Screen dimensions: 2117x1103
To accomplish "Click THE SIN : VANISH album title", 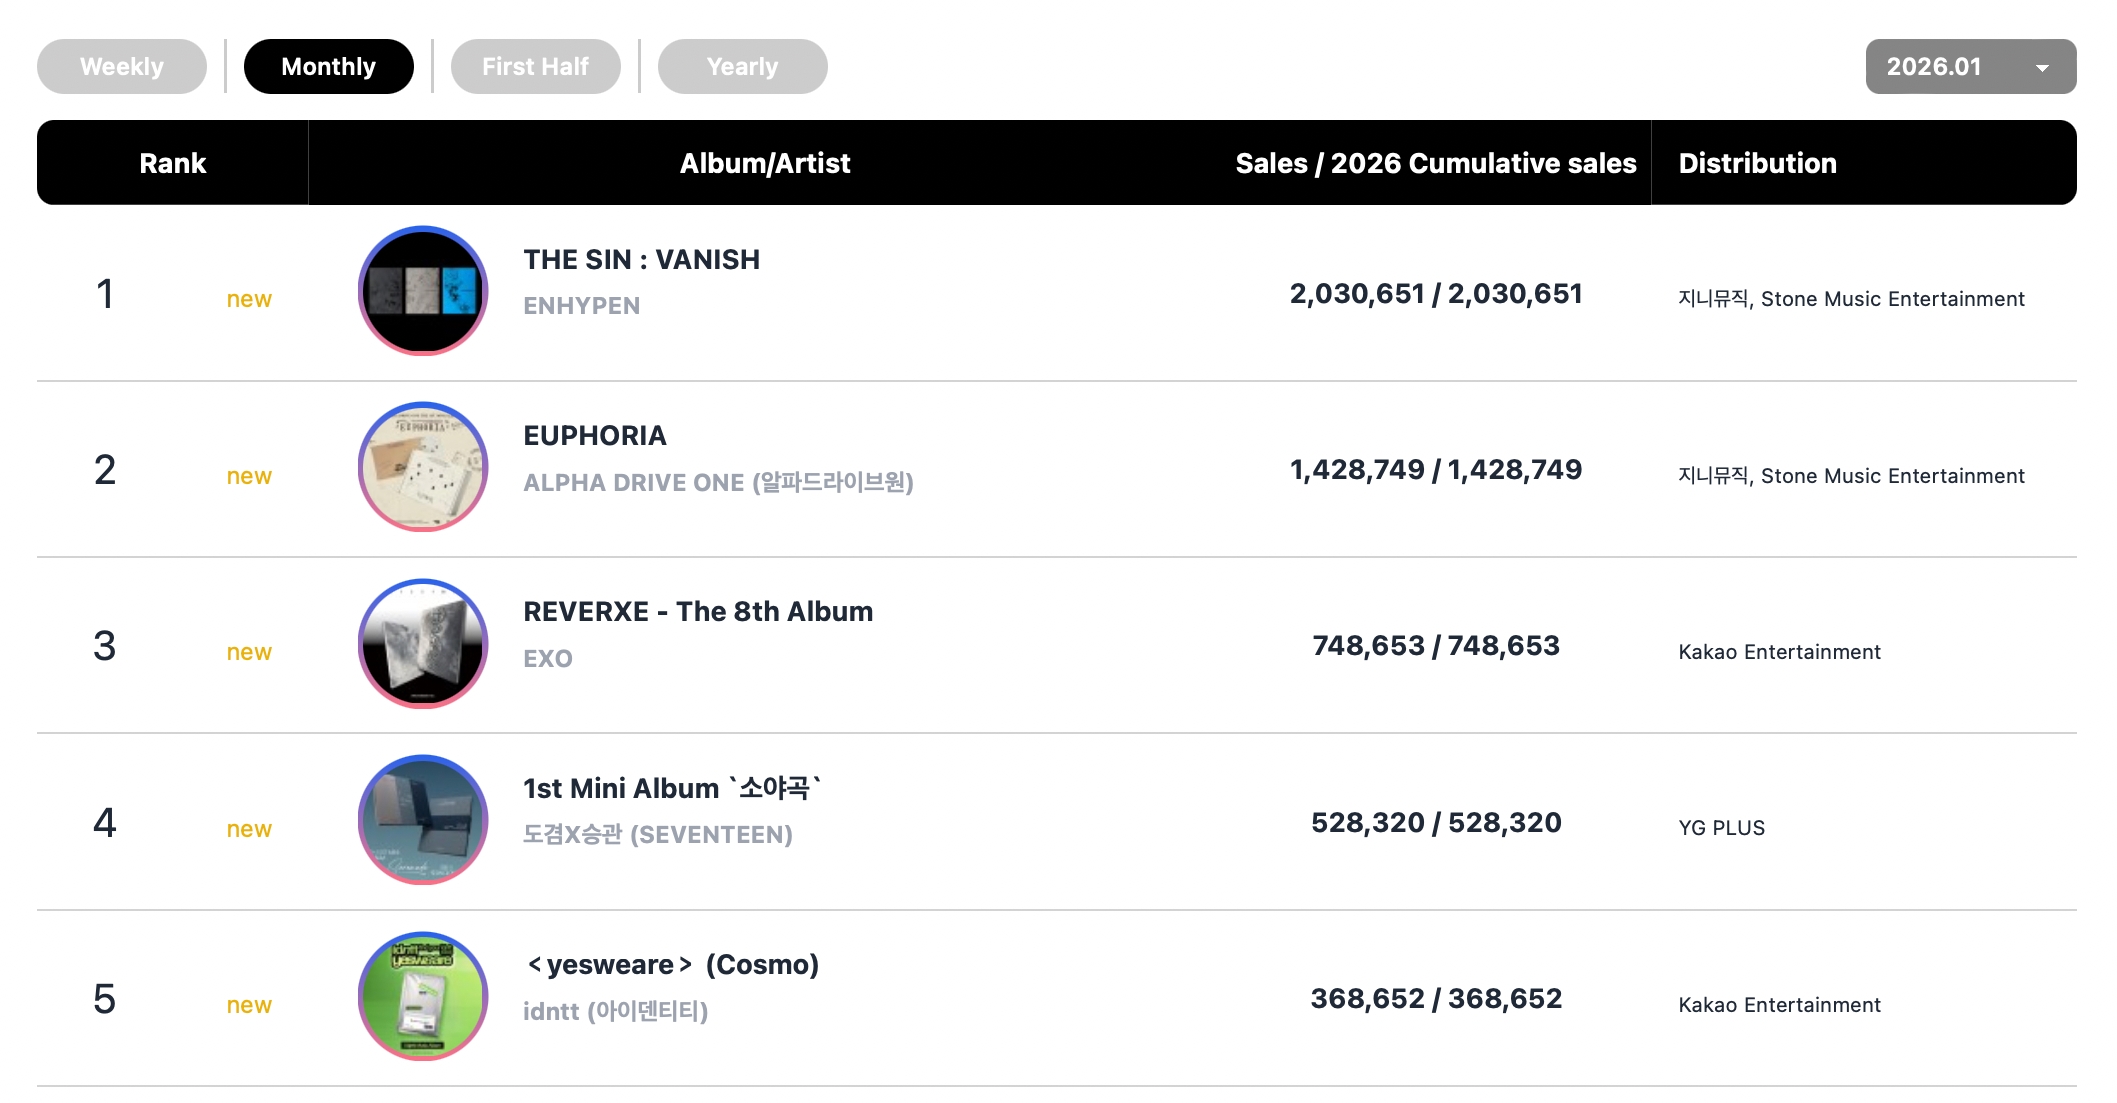I will (x=641, y=260).
